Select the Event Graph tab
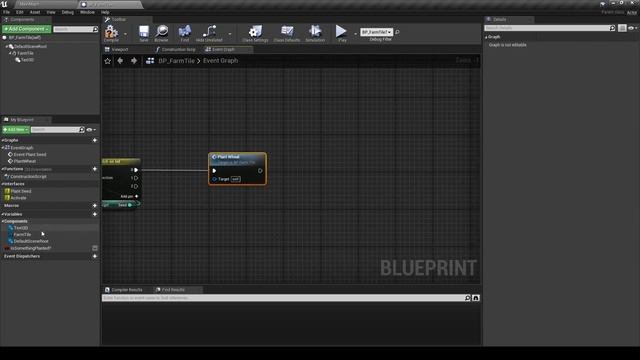 tap(223, 49)
